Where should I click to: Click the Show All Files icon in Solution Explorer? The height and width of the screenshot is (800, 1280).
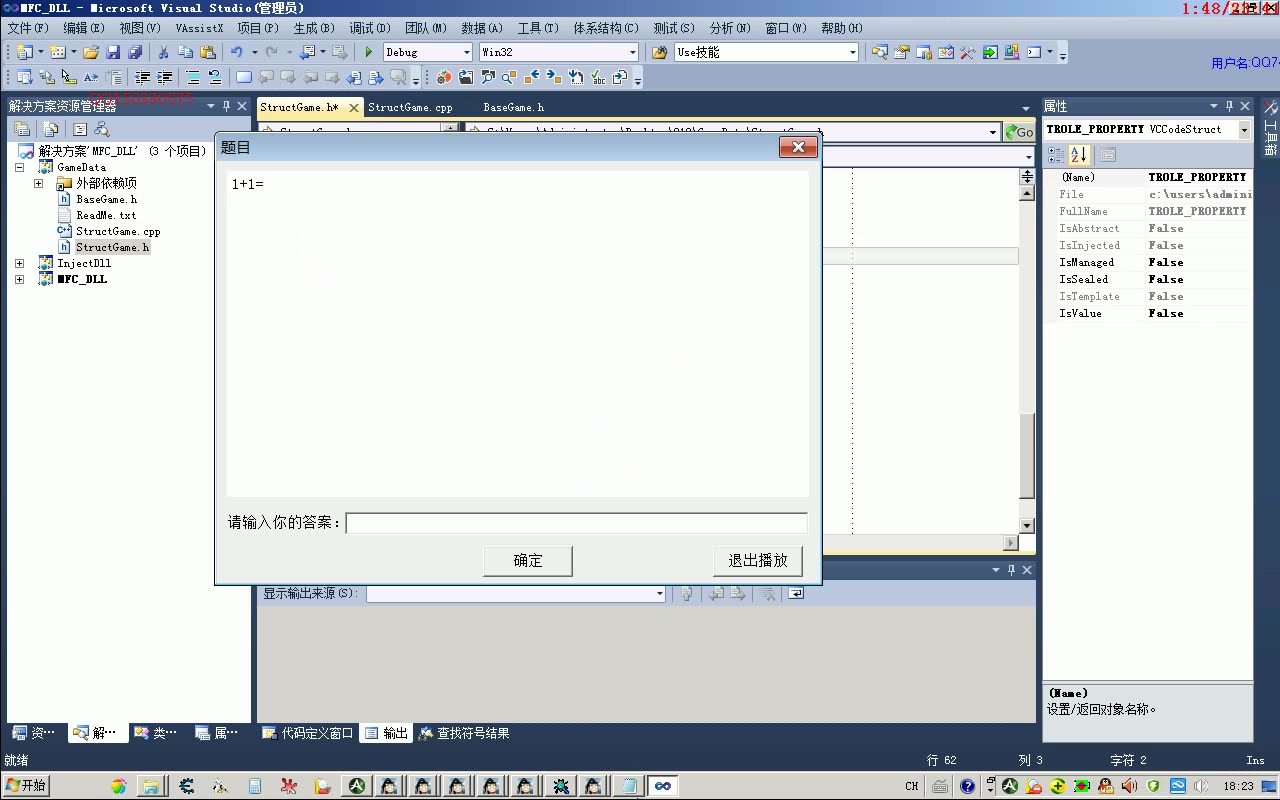pyautogui.click(x=50, y=129)
